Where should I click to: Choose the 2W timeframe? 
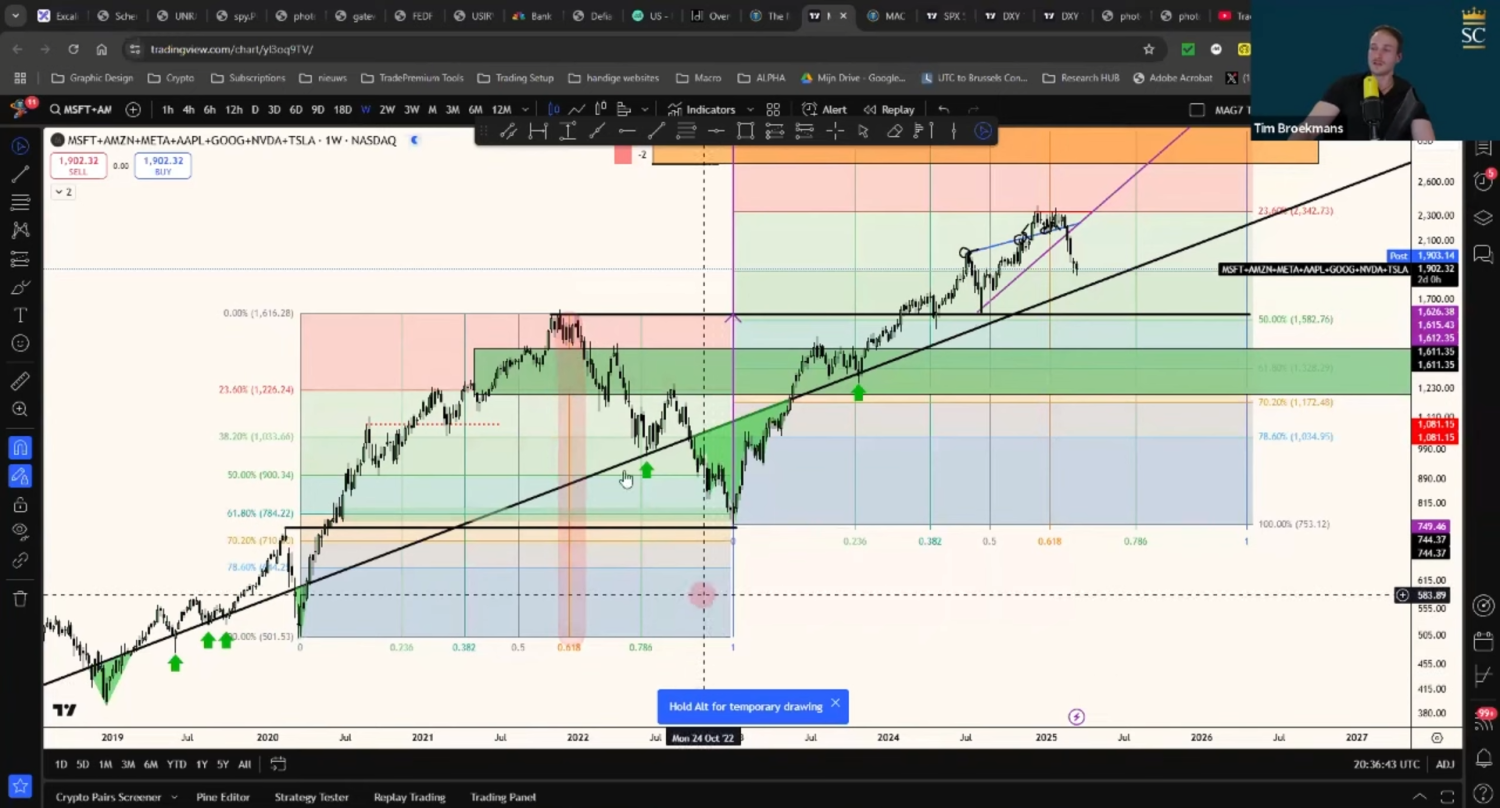coord(387,109)
